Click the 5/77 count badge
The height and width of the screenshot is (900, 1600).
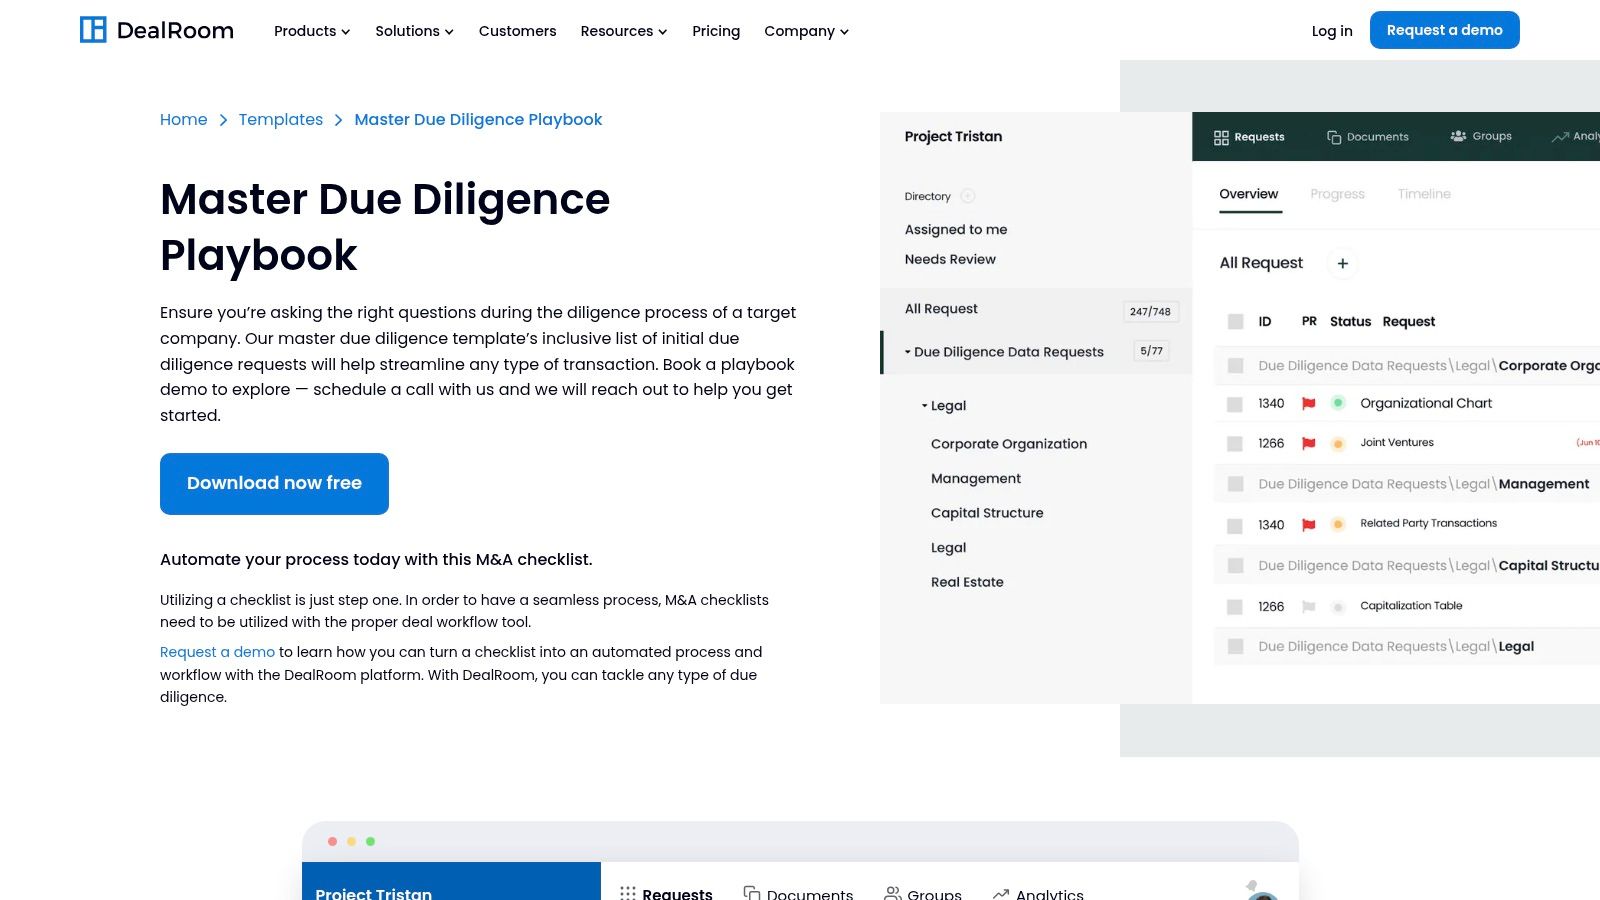tap(1151, 351)
